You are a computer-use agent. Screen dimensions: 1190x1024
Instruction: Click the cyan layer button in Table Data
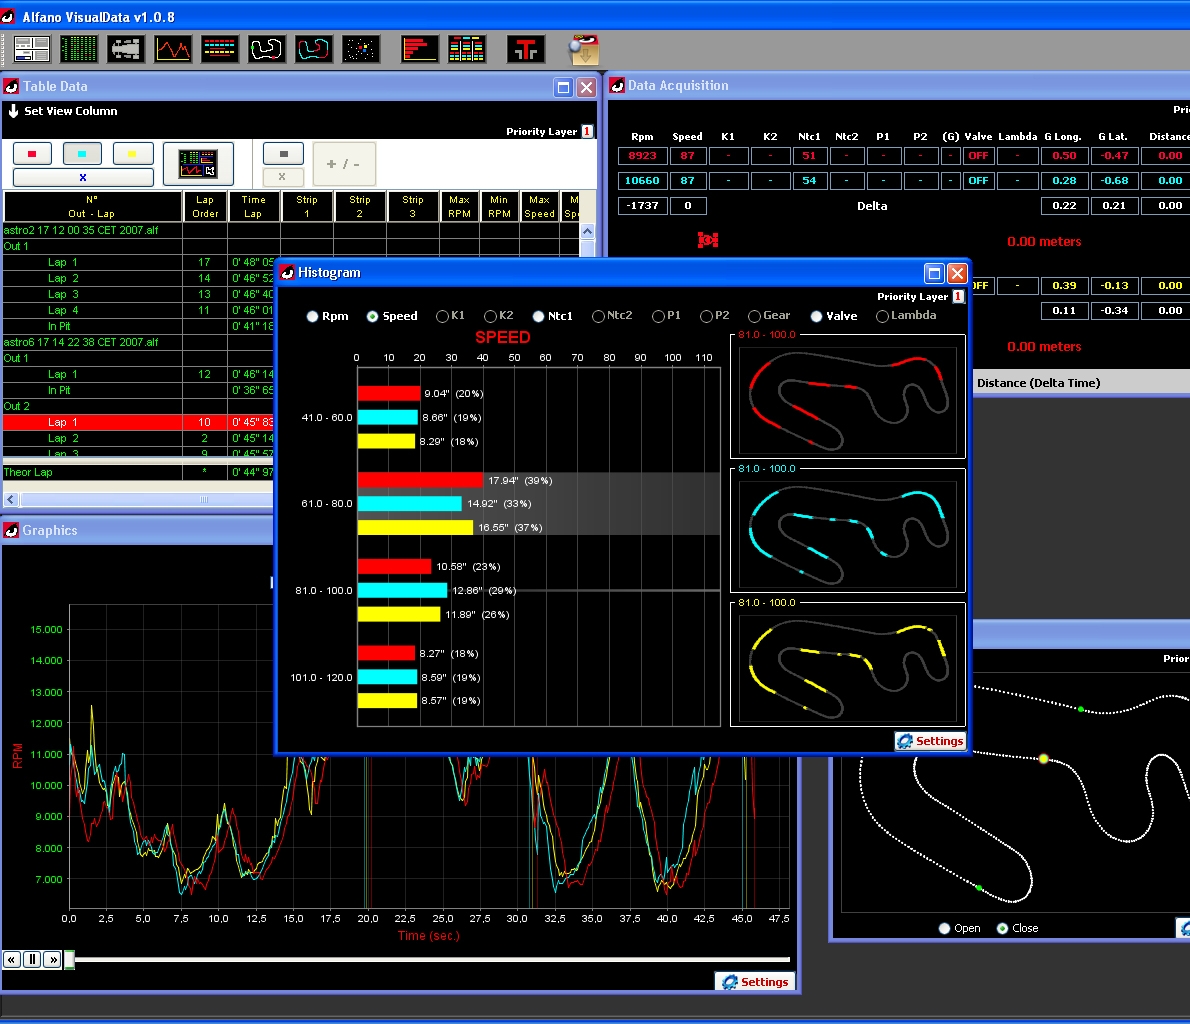click(83, 154)
